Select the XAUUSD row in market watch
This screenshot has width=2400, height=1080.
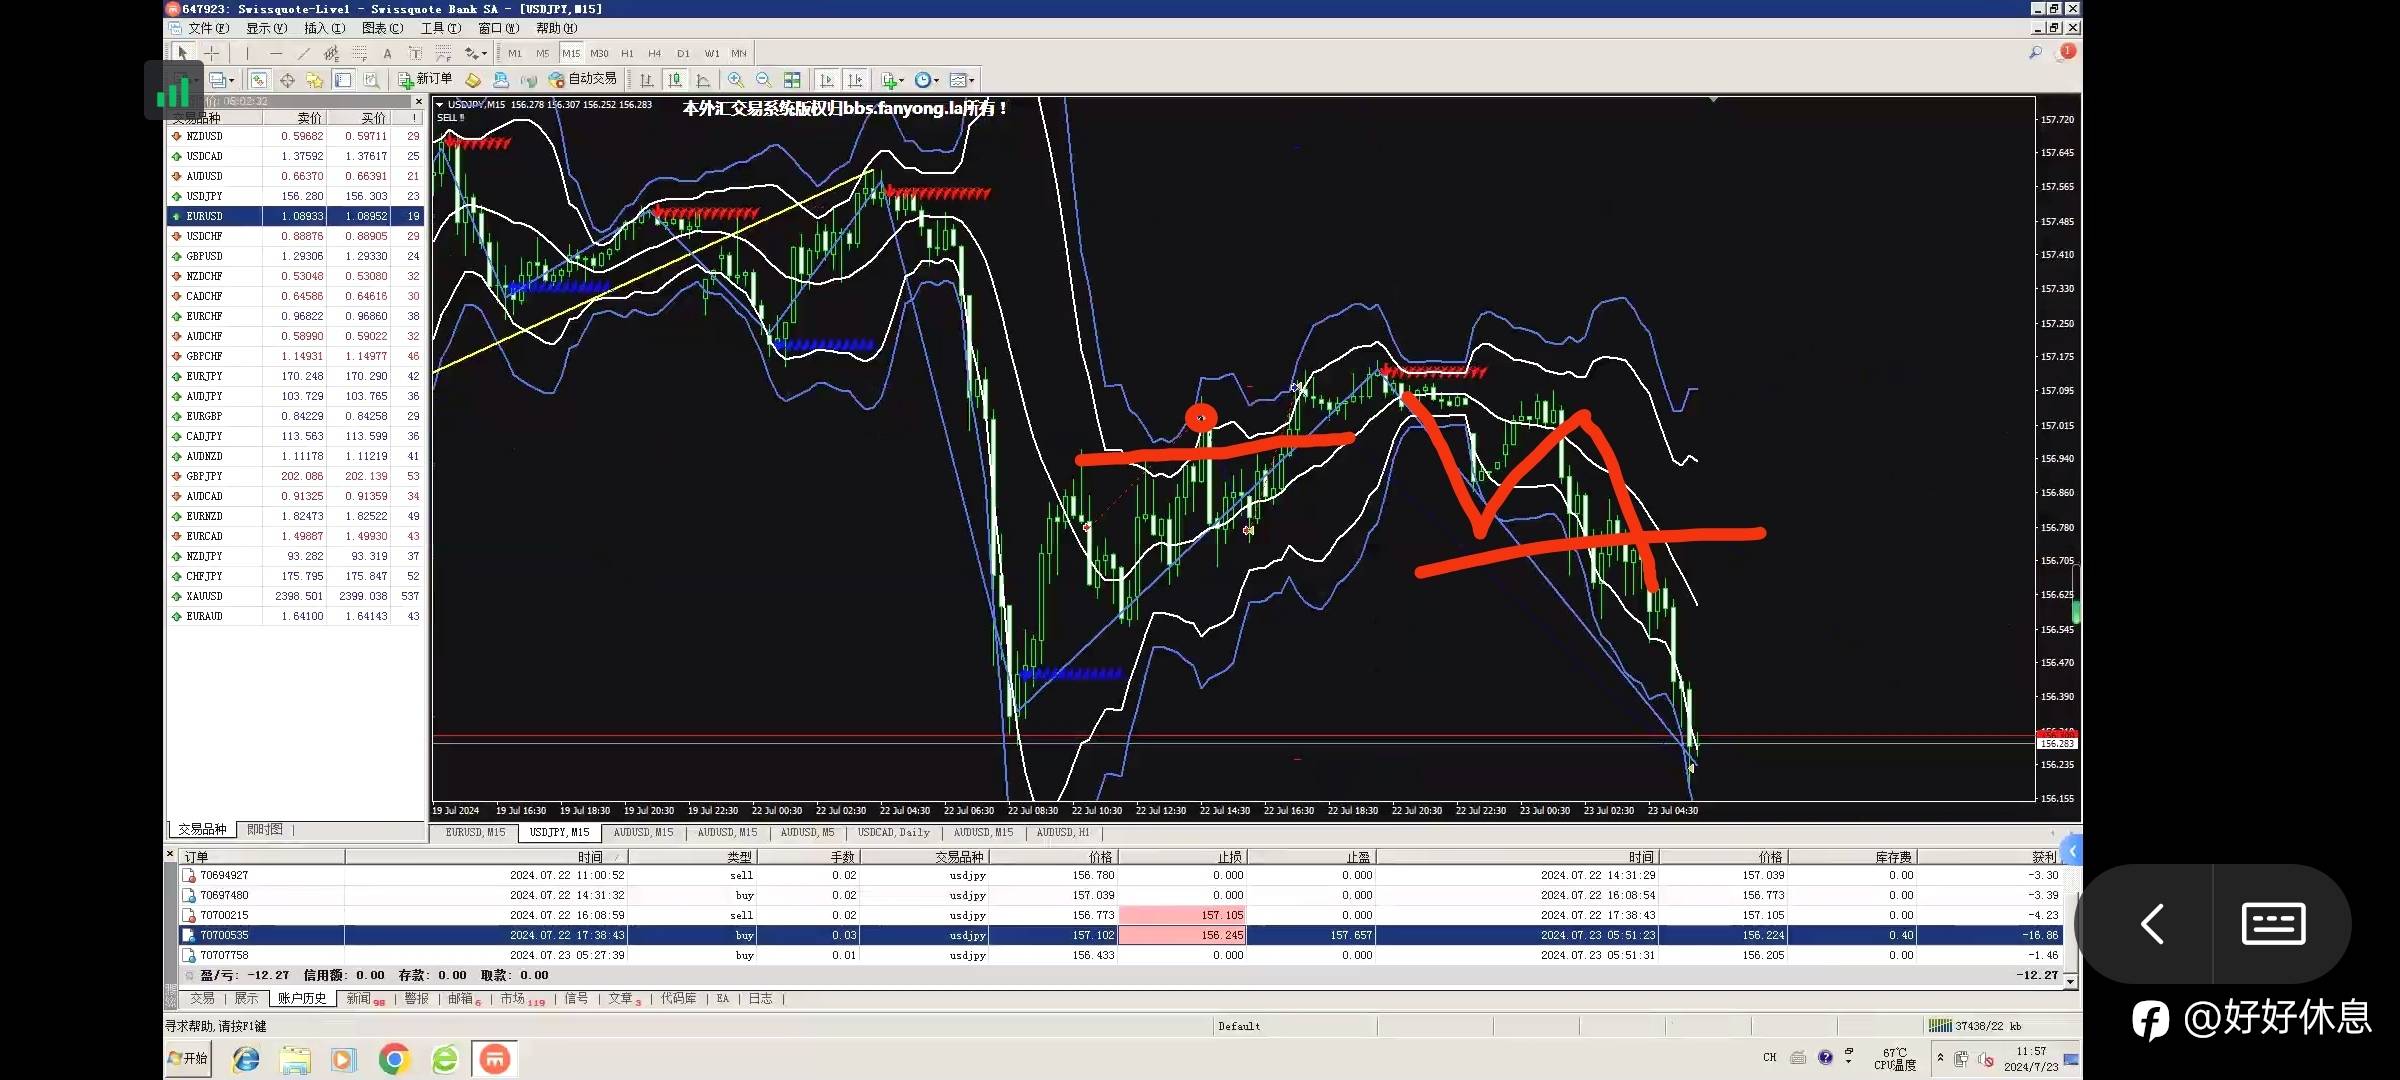click(x=204, y=596)
